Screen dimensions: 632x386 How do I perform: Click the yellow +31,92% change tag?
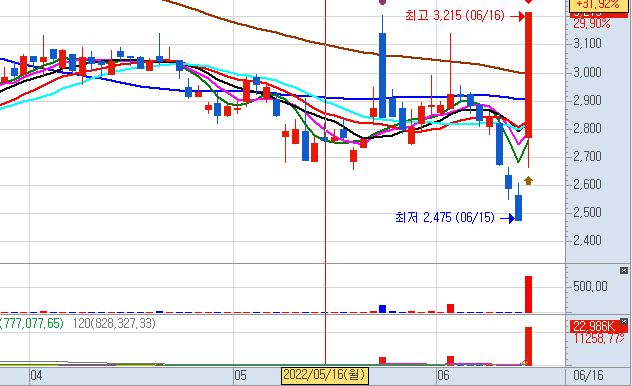pos(599,5)
